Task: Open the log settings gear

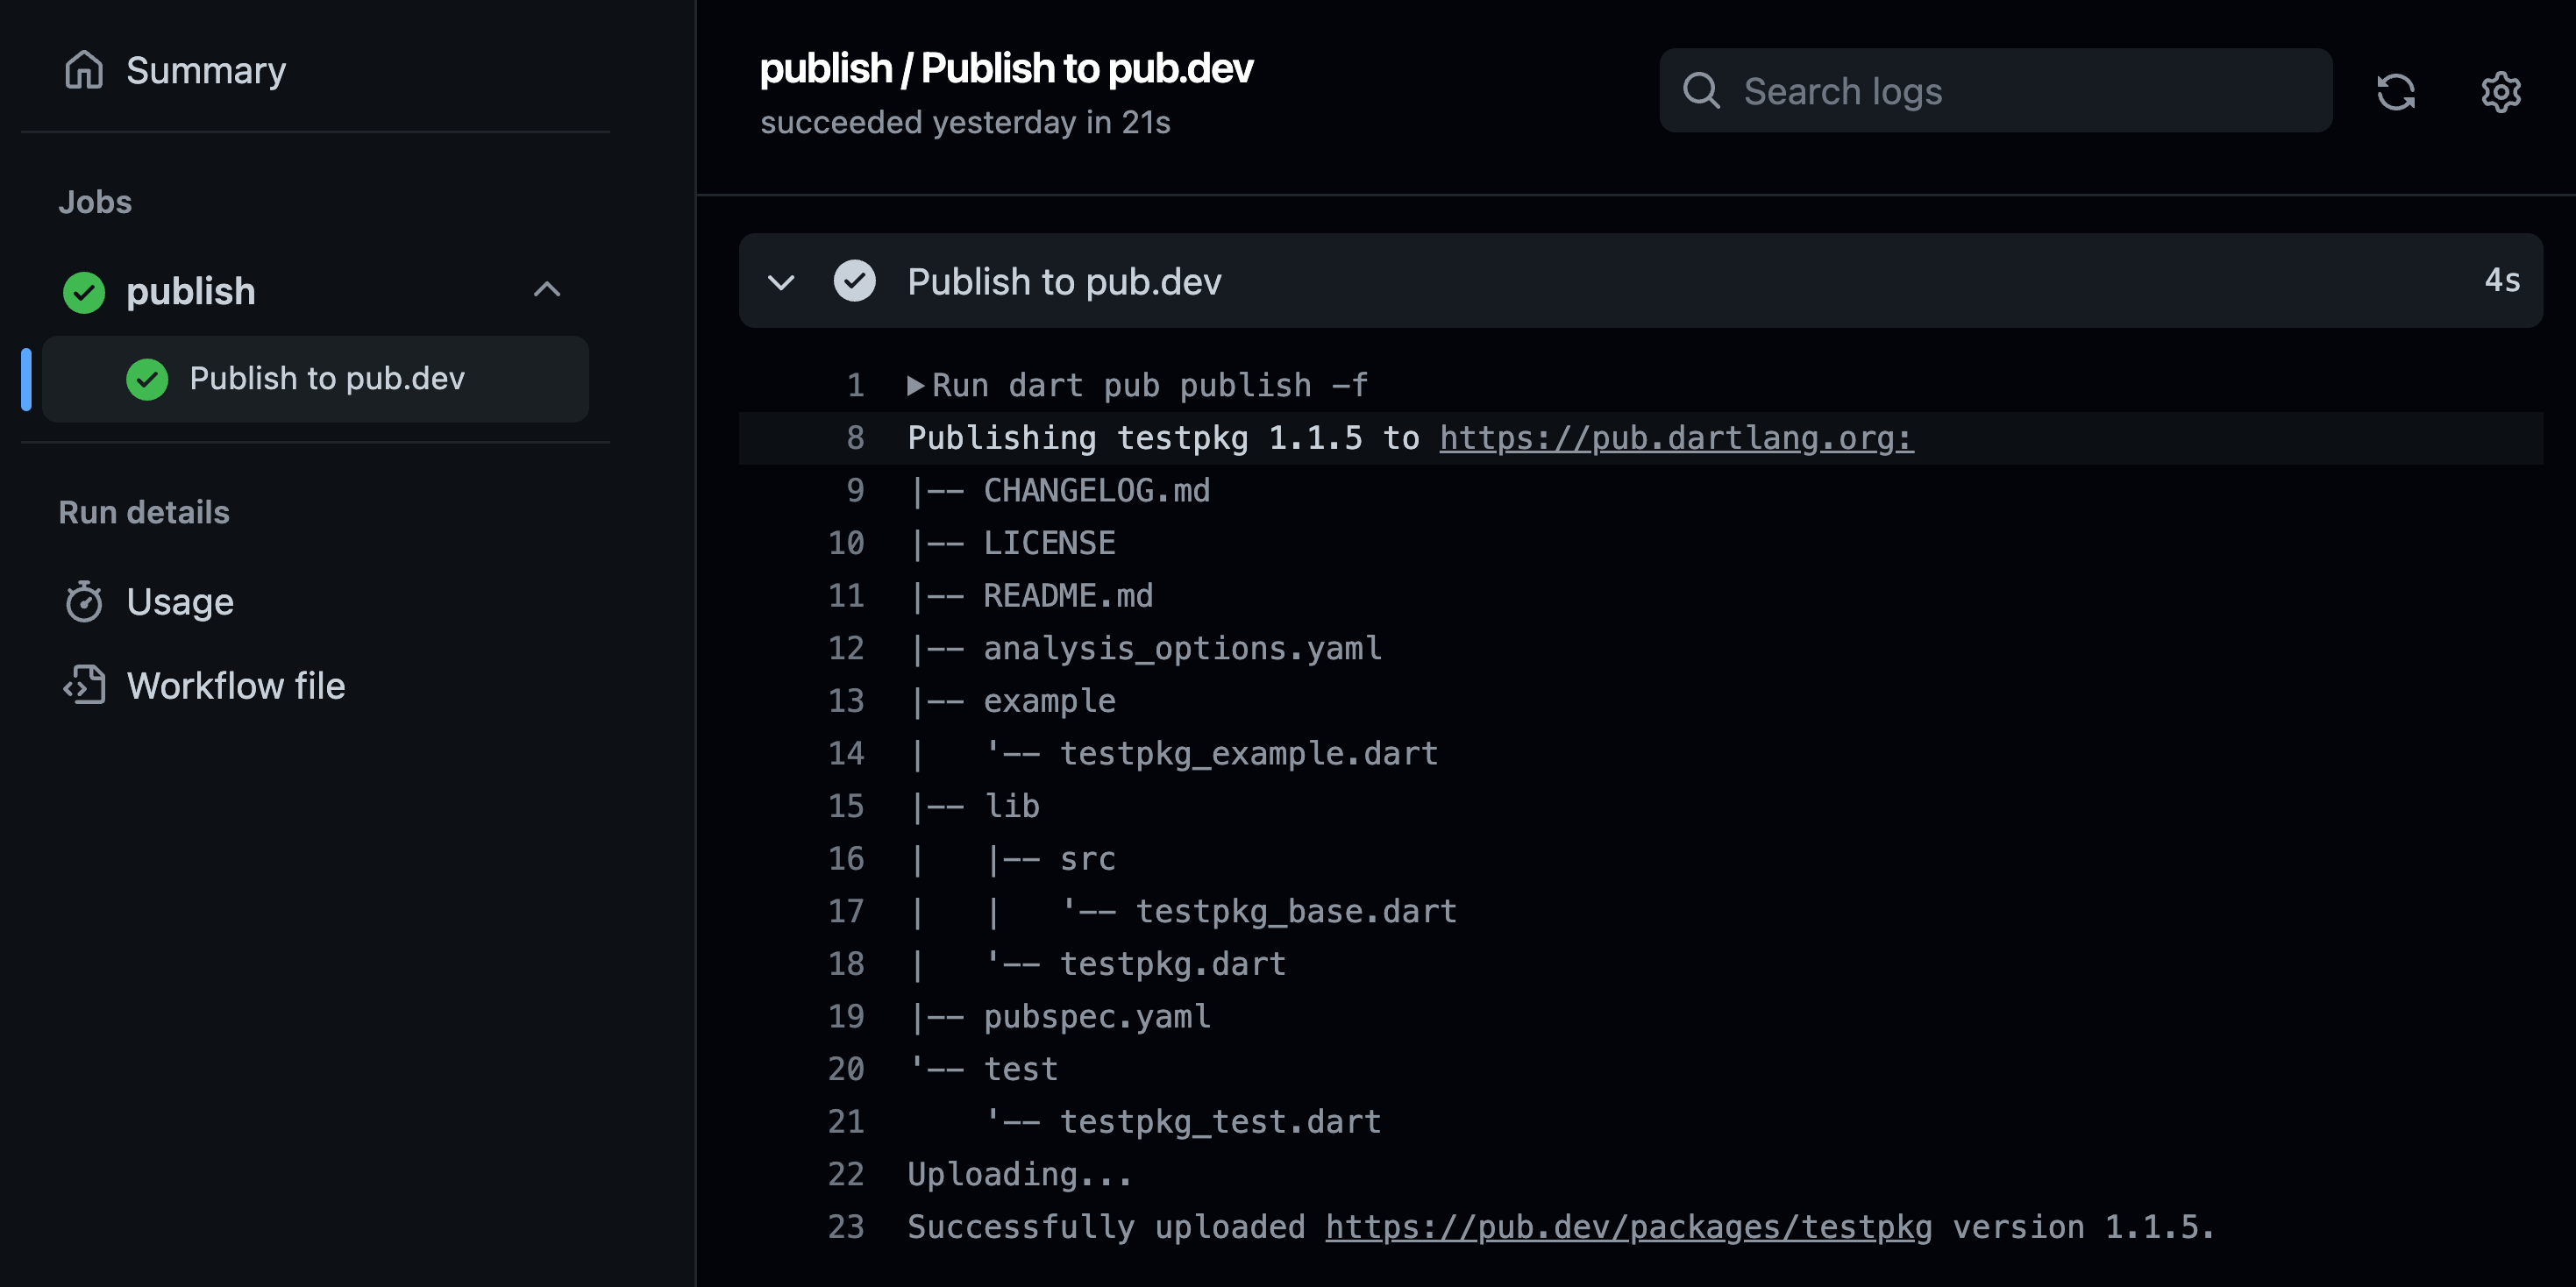Action: click(x=2500, y=91)
